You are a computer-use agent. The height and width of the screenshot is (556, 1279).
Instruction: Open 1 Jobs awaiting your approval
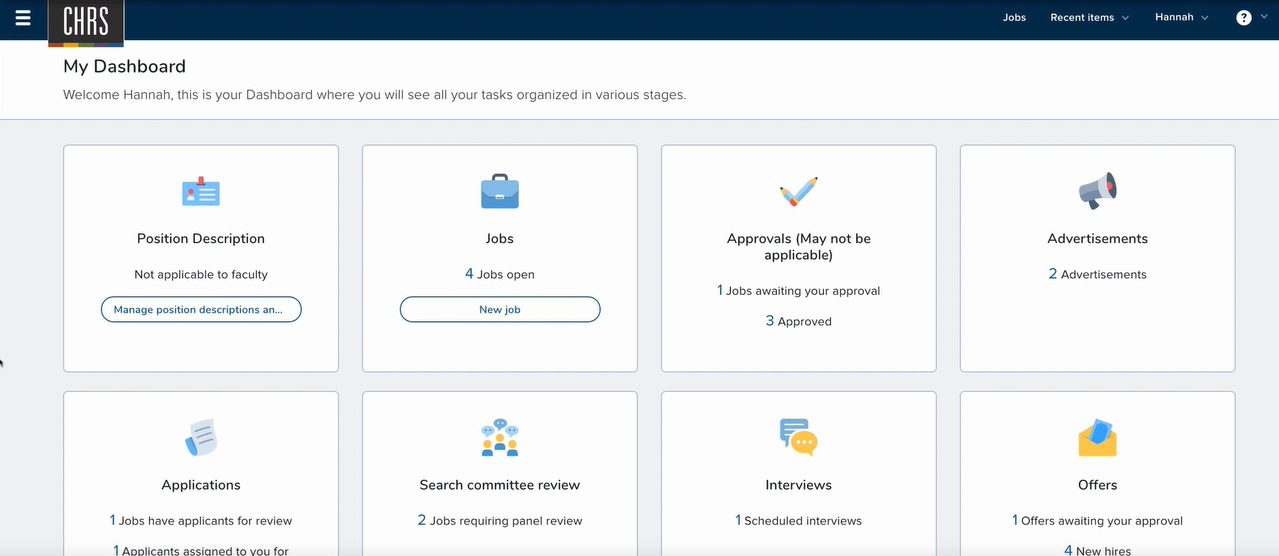(x=798, y=291)
